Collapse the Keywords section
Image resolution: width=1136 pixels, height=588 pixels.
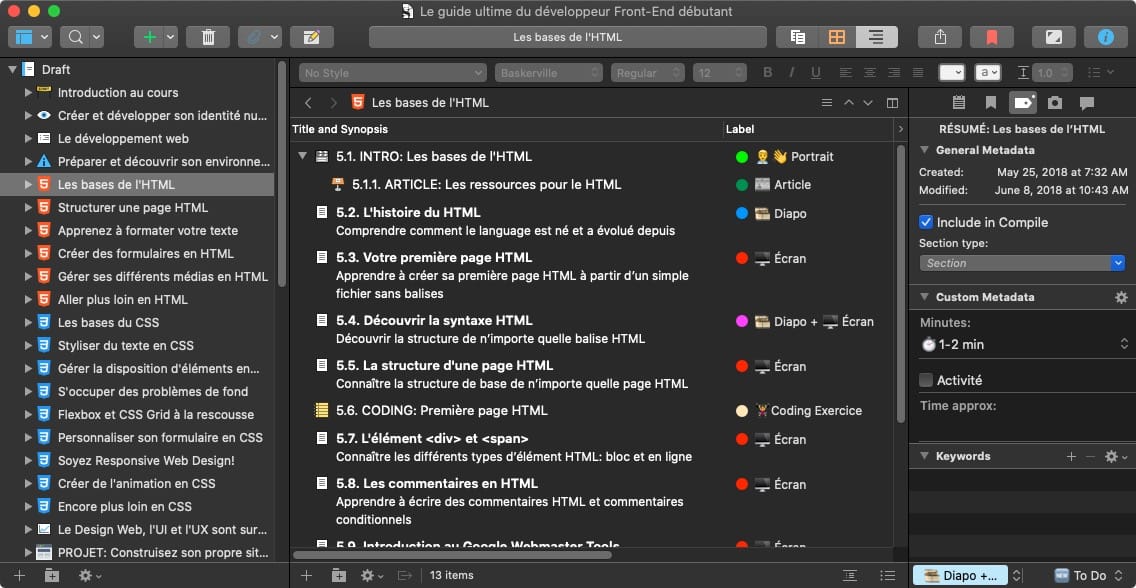coord(924,456)
